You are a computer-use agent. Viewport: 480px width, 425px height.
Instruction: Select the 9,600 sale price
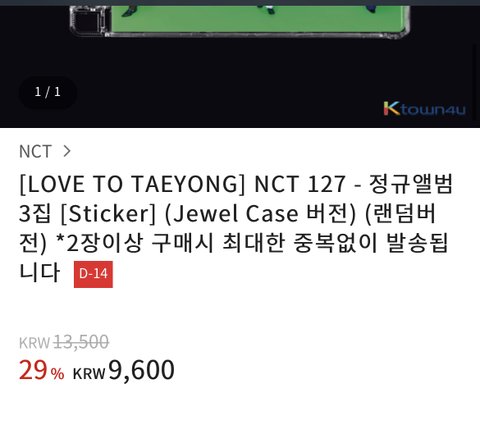point(141,370)
